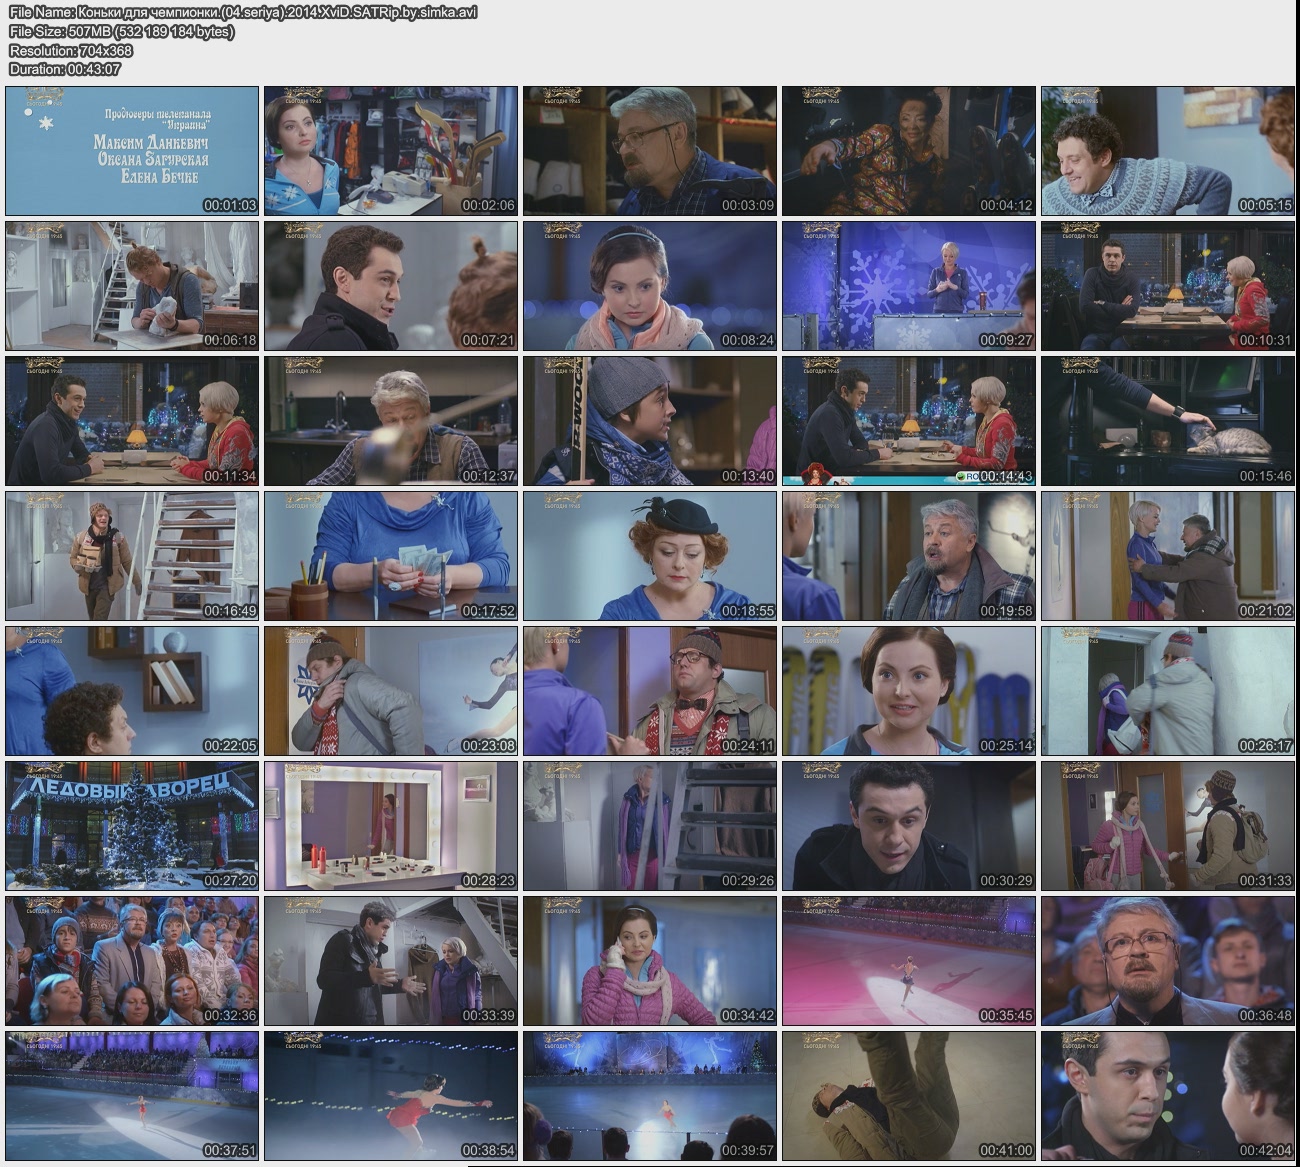Click the red-dress skater close-up at 00:38:54
1300x1167 pixels.
click(390, 1096)
